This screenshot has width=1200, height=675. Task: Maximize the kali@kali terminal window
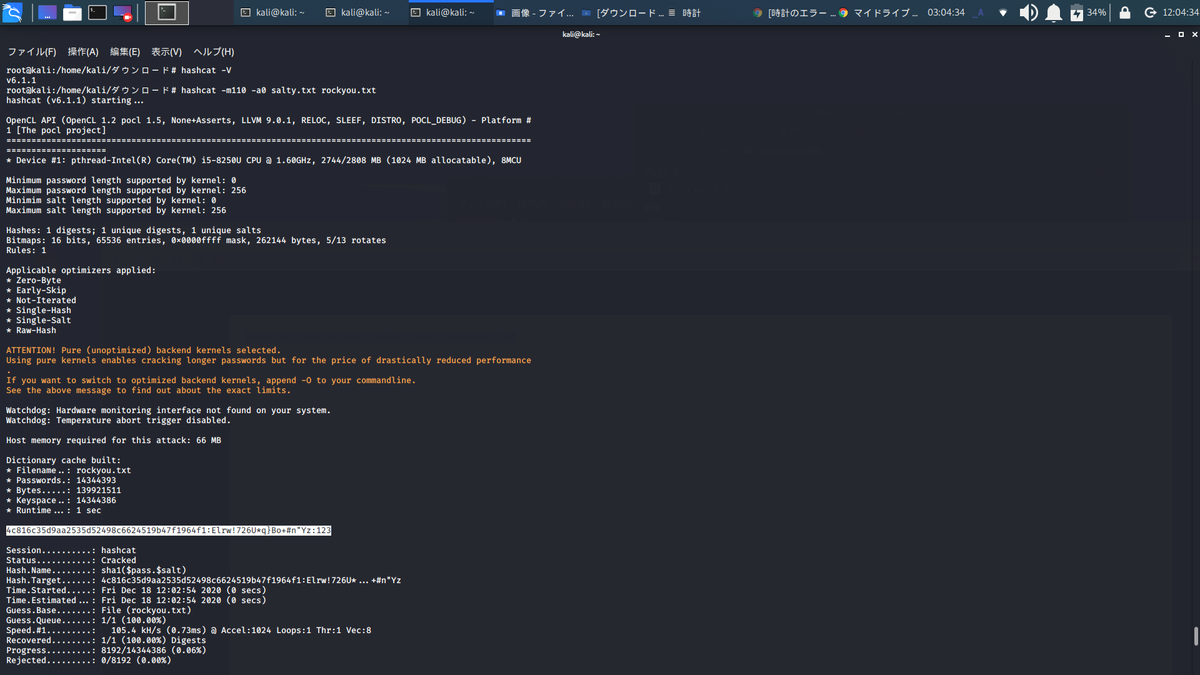tap(1180, 34)
